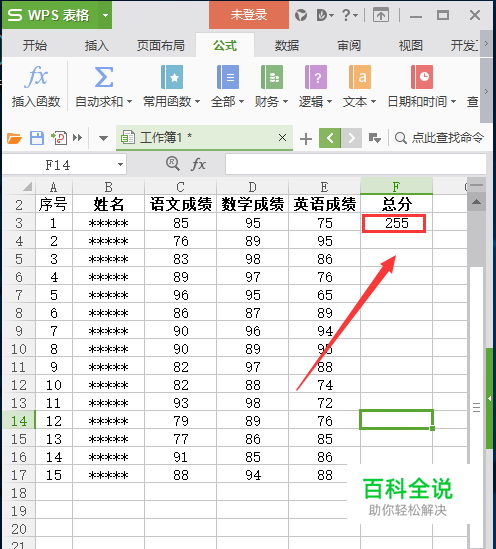Select the 公式 tab

[225, 46]
